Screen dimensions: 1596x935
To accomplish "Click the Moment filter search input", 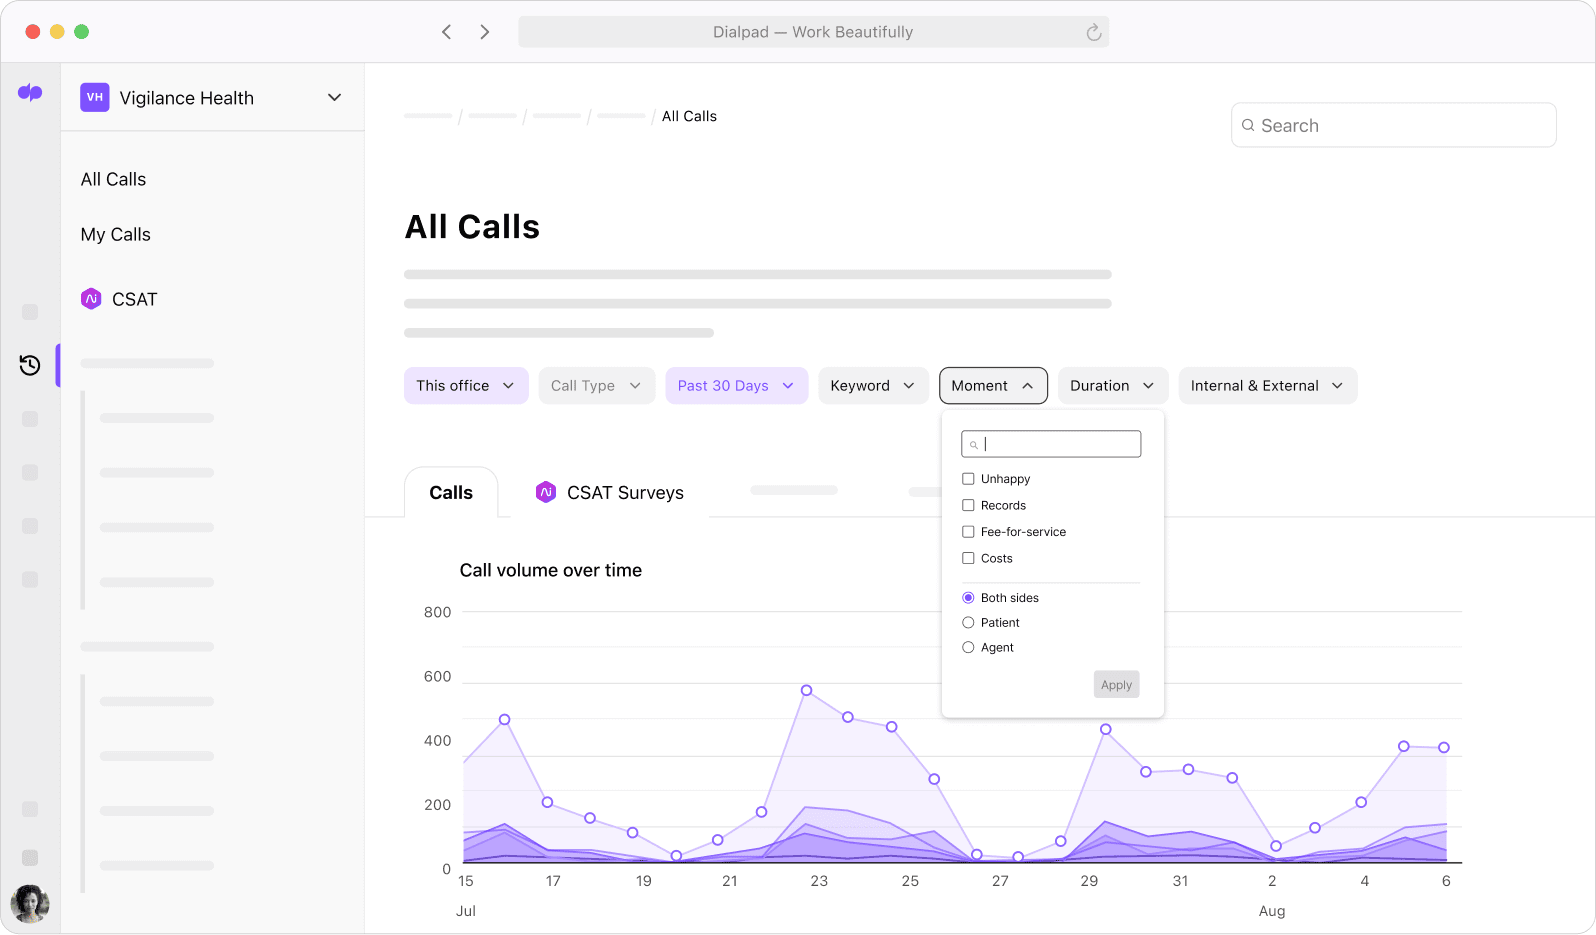I will [1051, 444].
